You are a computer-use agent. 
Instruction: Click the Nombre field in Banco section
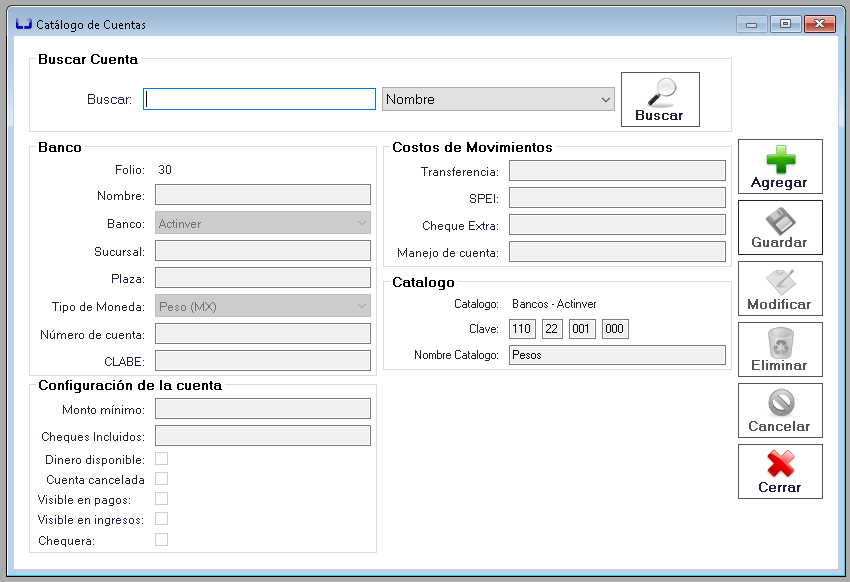click(263, 195)
